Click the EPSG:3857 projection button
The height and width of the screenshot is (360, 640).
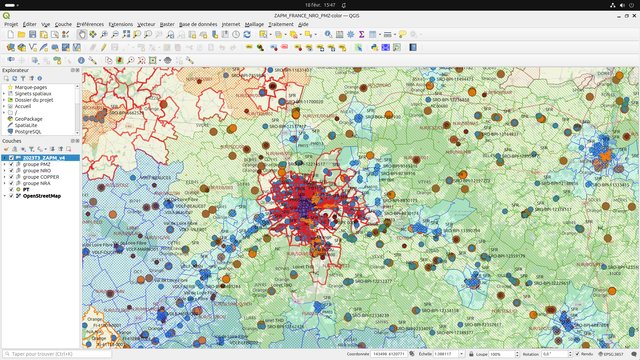(611, 354)
